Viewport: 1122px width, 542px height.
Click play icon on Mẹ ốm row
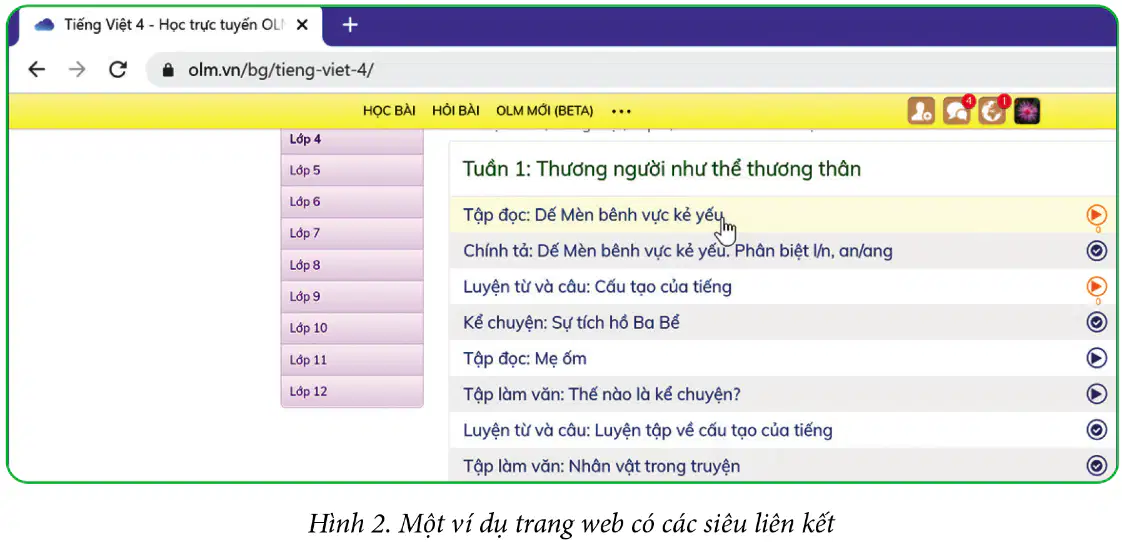1096,358
